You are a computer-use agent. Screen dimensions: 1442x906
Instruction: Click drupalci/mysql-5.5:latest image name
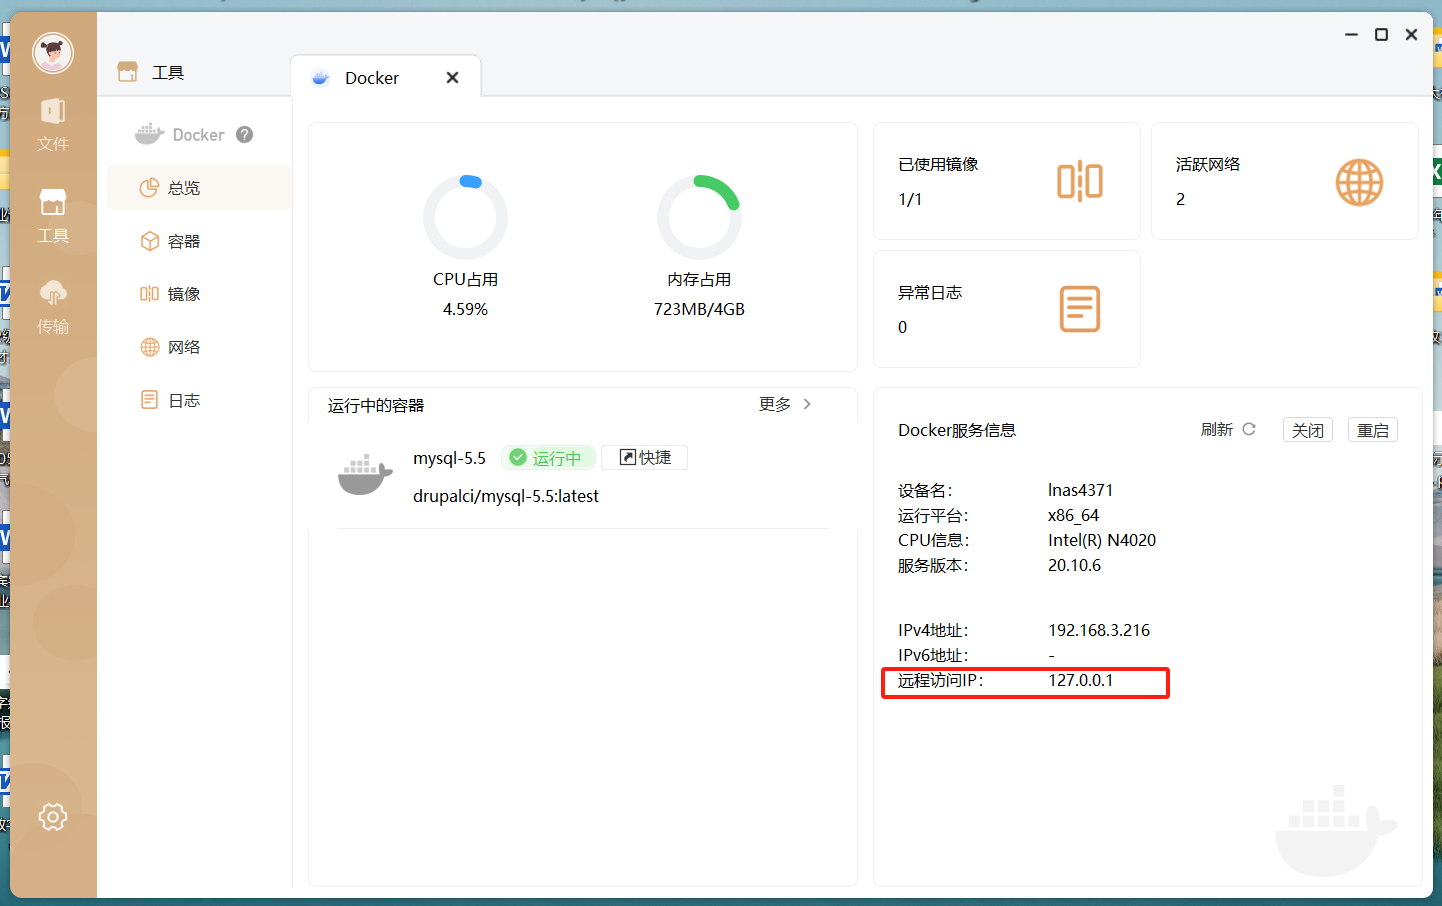(x=506, y=496)
